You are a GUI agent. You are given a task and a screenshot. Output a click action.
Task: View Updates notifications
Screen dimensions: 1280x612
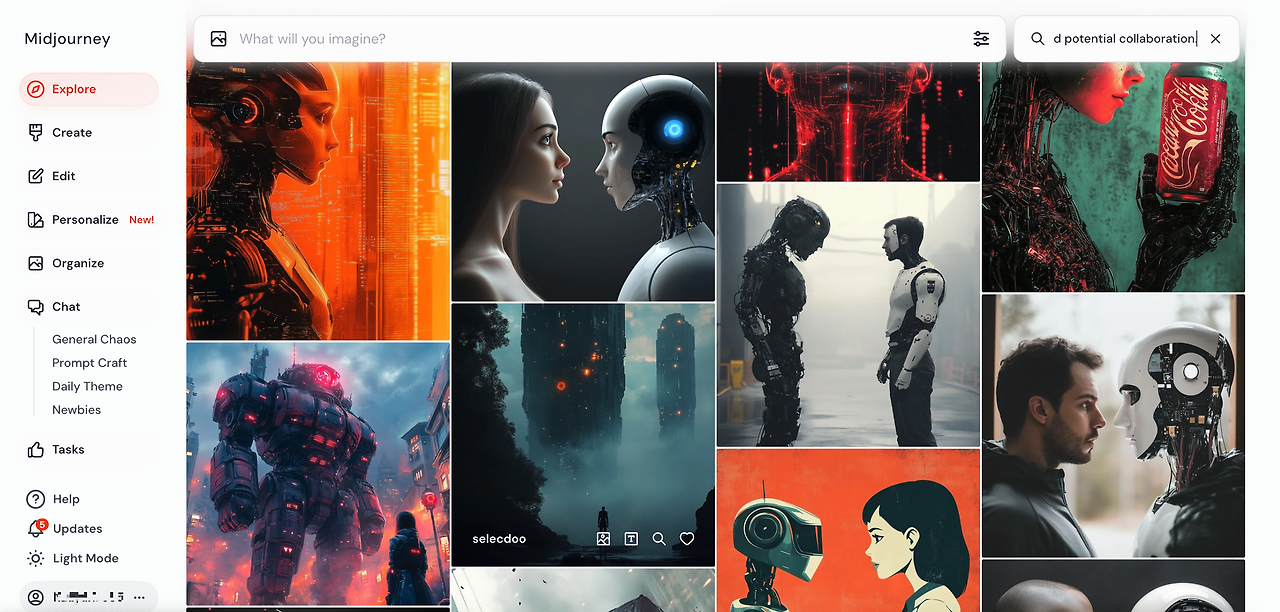coord(77,529)
